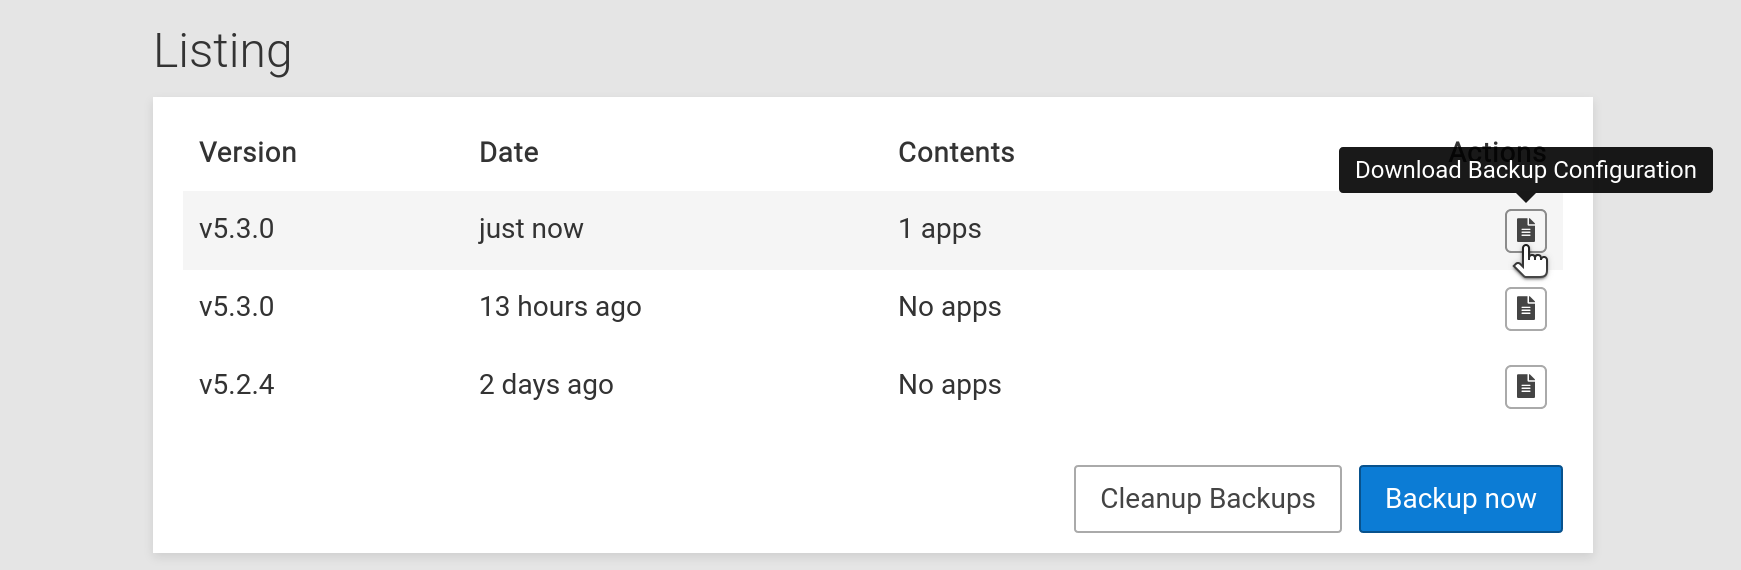Click the '13 hours ago' date cell
The width and height of the screenshot is (1741, 570).
pos(560,307)
